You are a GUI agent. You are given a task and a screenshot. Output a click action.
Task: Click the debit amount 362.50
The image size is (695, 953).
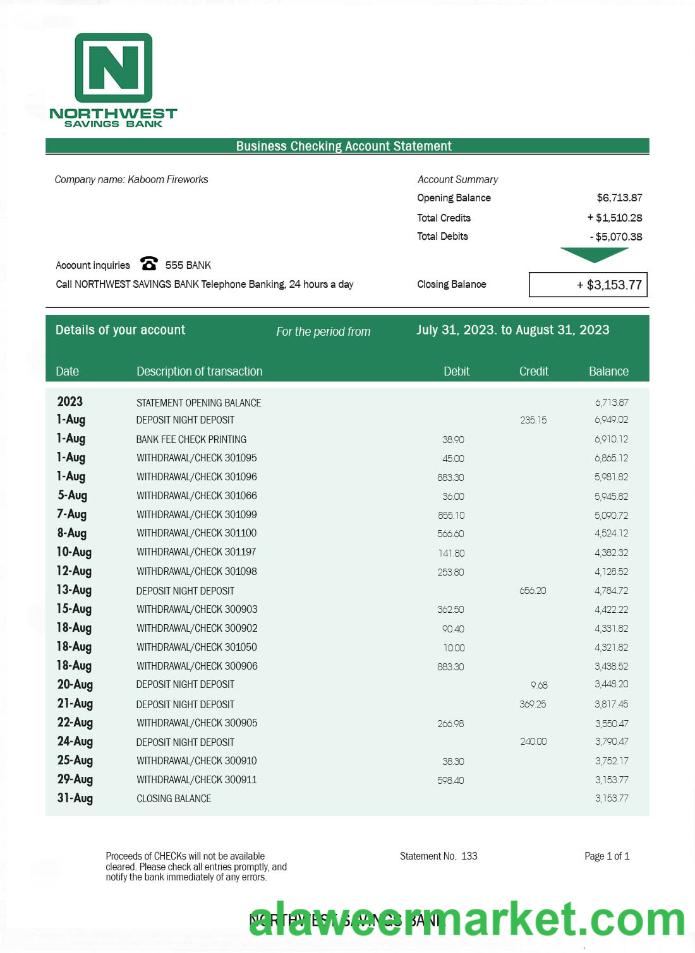point(451,610)
